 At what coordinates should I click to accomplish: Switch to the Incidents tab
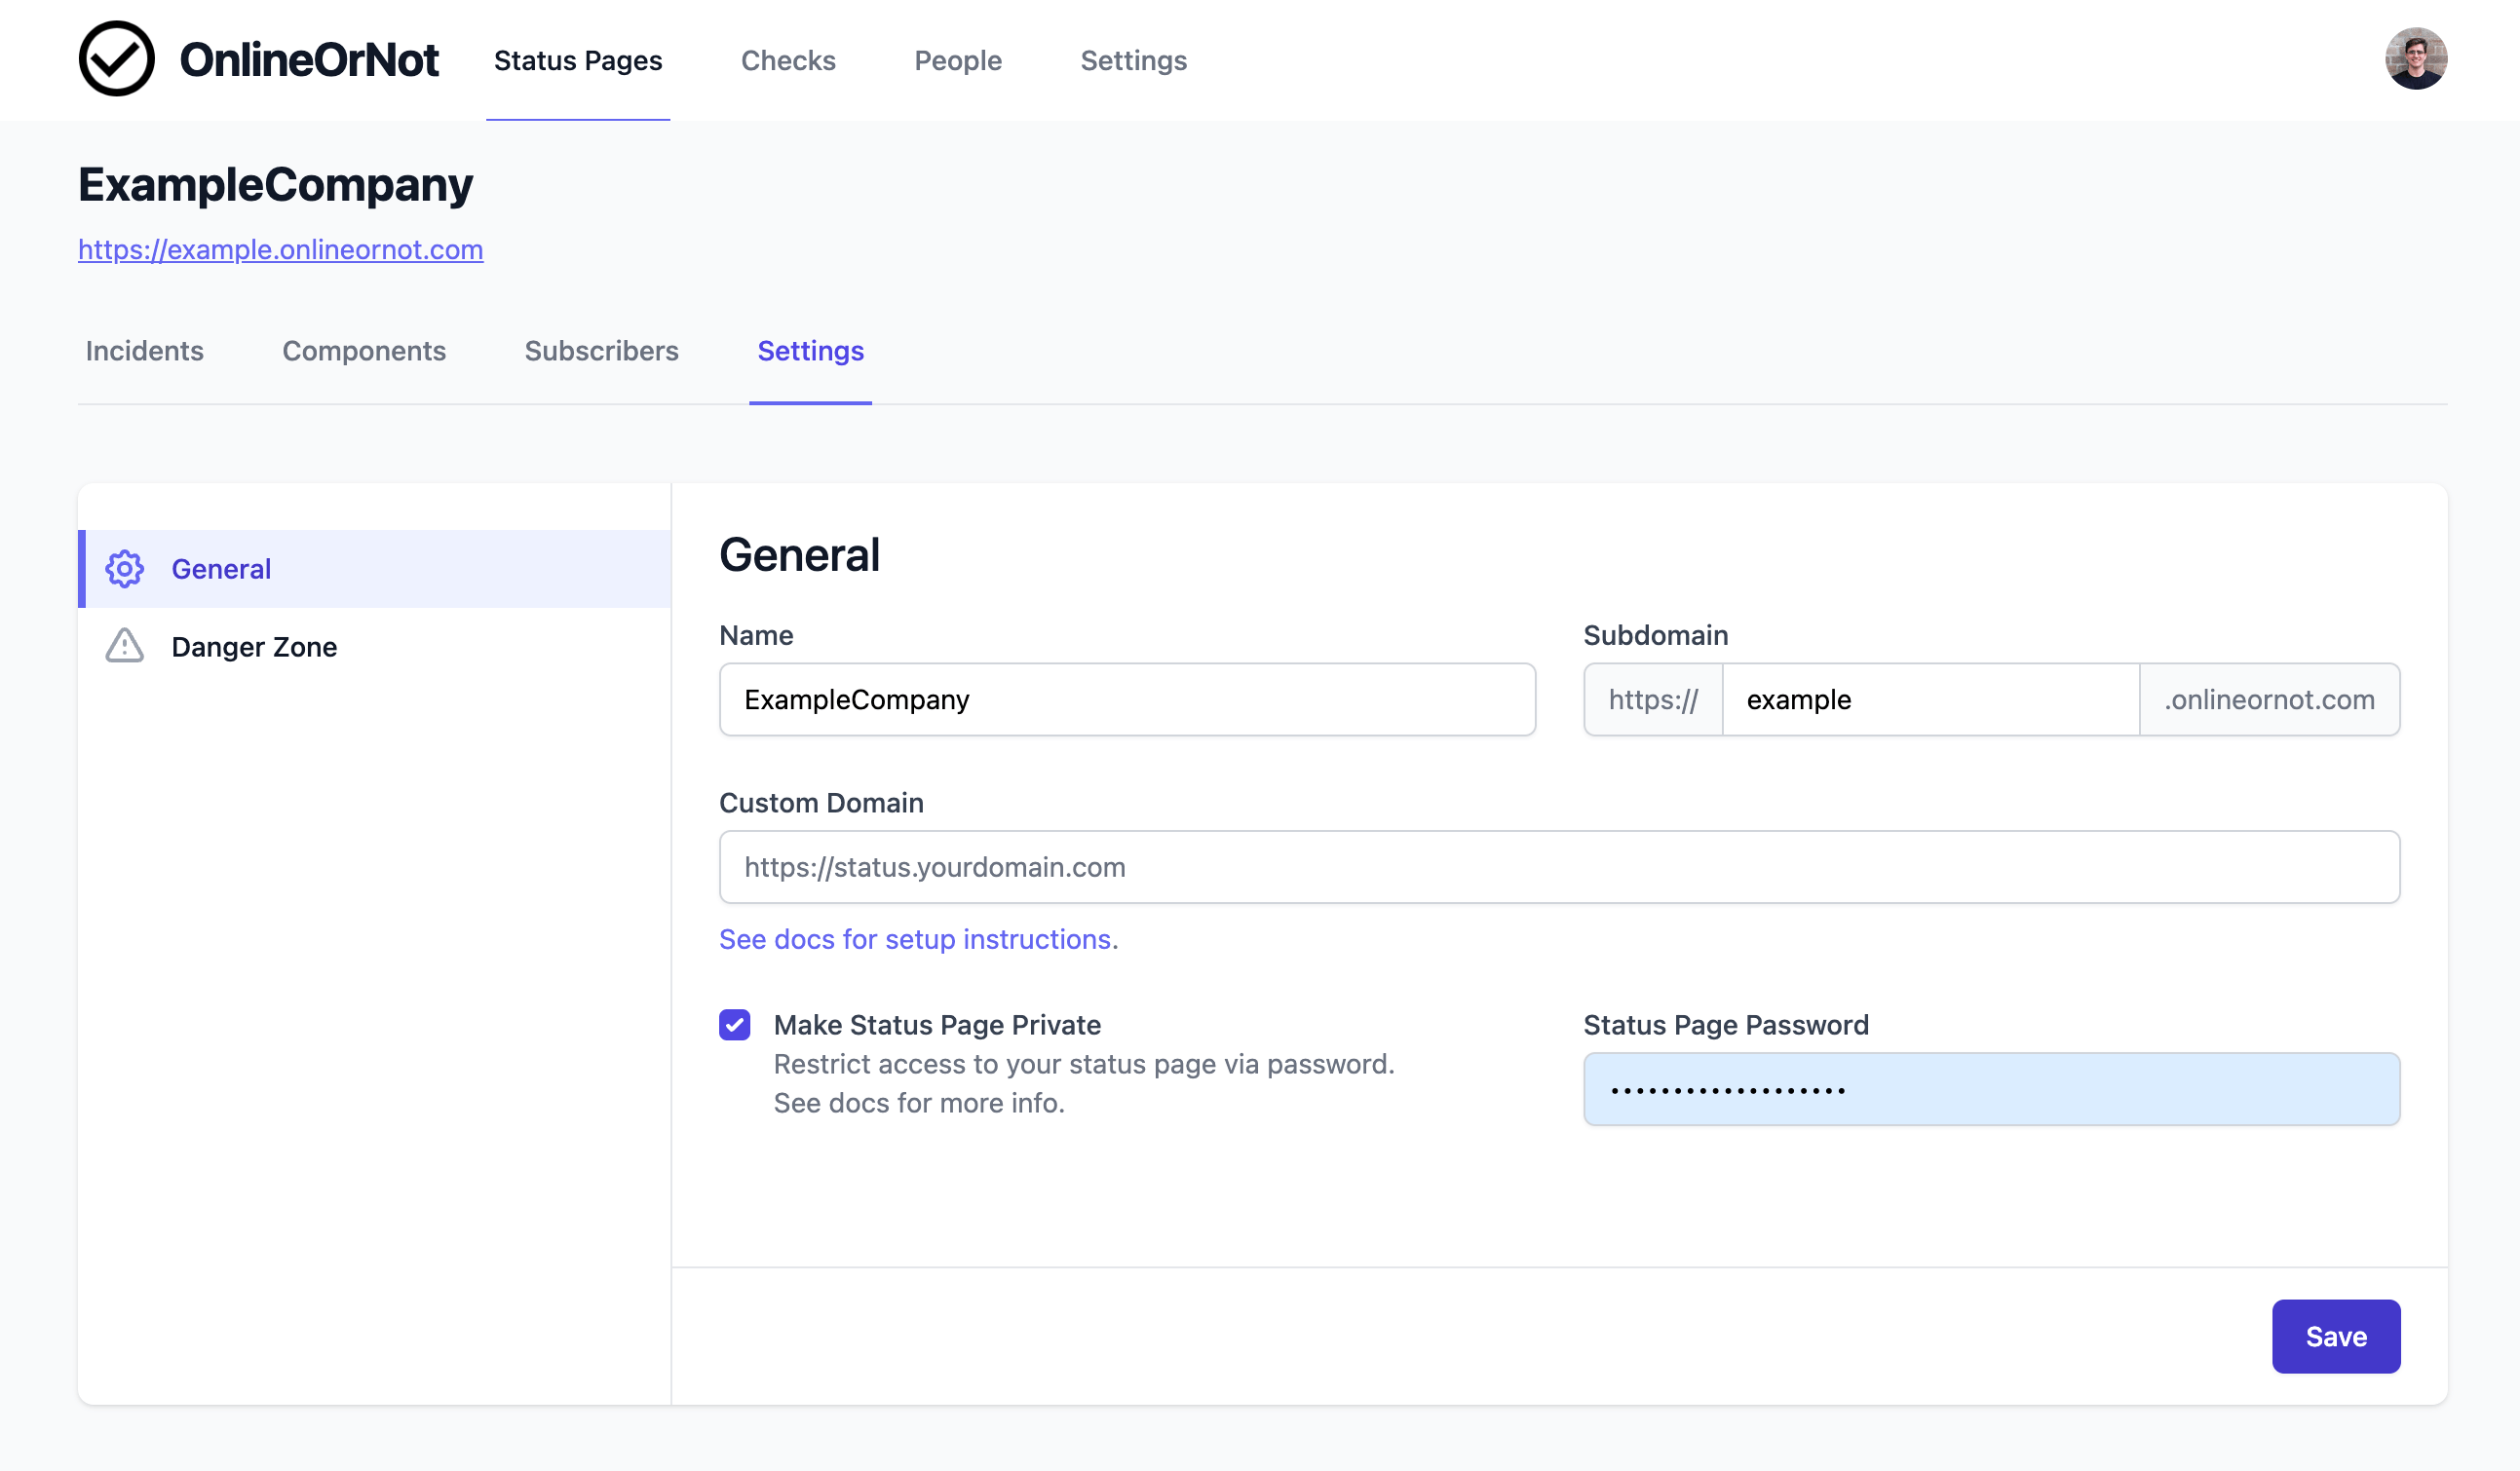coord(144,351)
